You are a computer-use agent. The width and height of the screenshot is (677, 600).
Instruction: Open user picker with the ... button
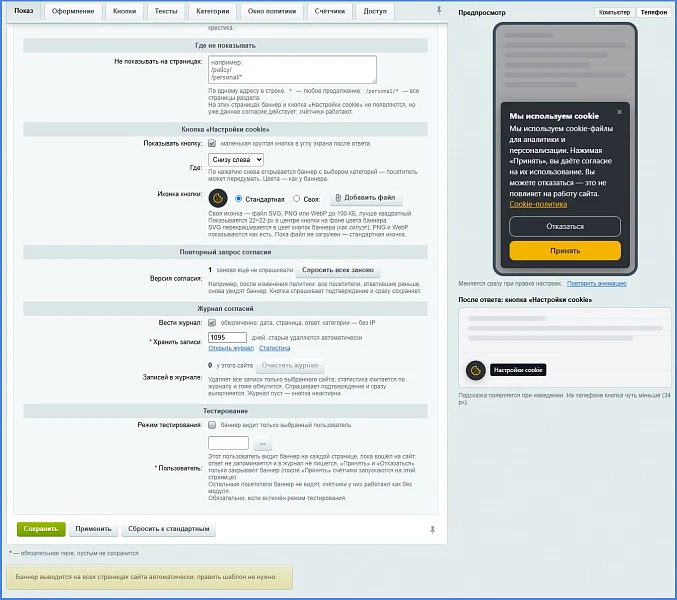pyautogui.click(x=263, y=443)
